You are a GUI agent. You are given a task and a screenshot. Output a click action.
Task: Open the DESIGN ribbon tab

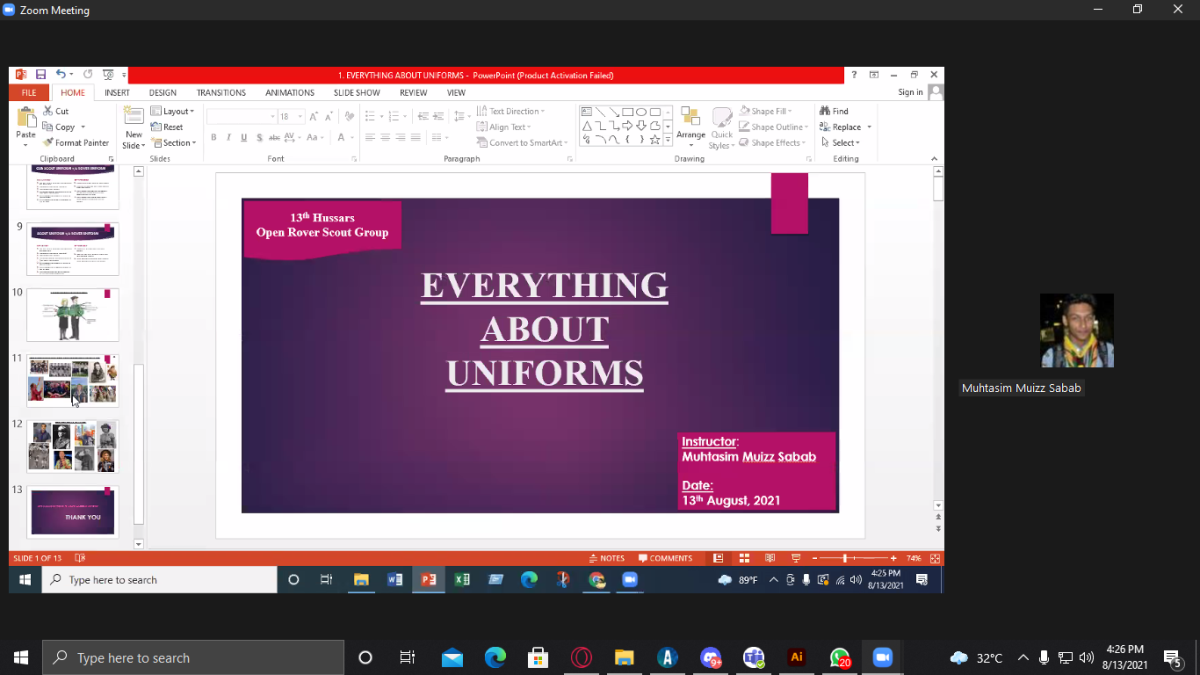click(x=162, y=93)
